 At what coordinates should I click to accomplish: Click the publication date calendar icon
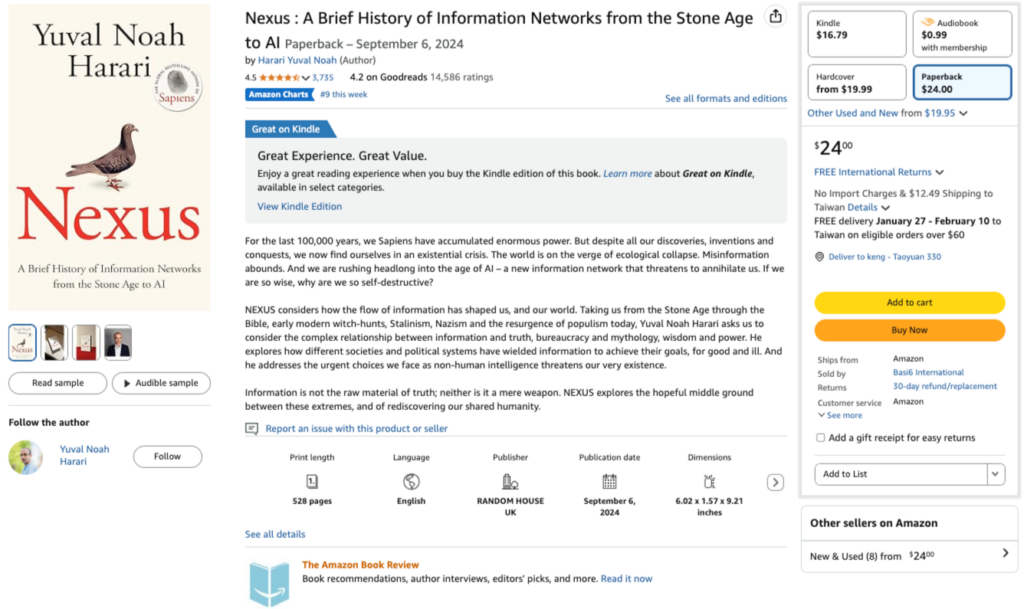[609, 482]
